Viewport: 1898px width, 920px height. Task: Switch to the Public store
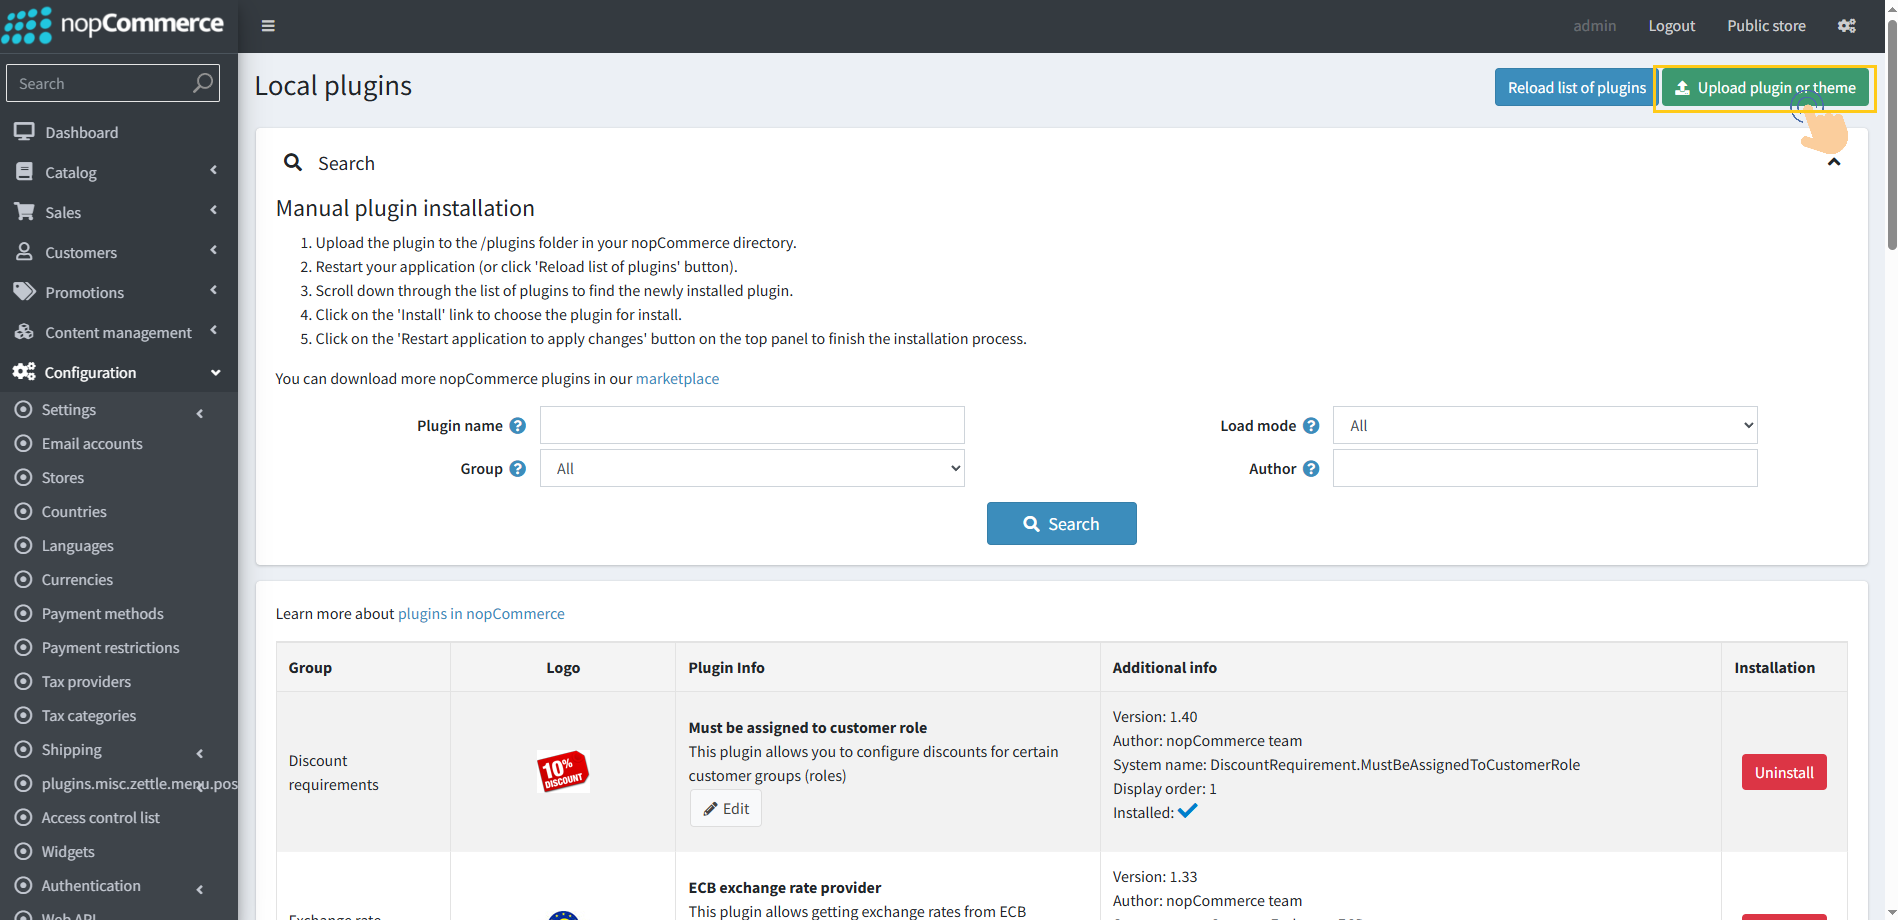[x=1765, y=25]
